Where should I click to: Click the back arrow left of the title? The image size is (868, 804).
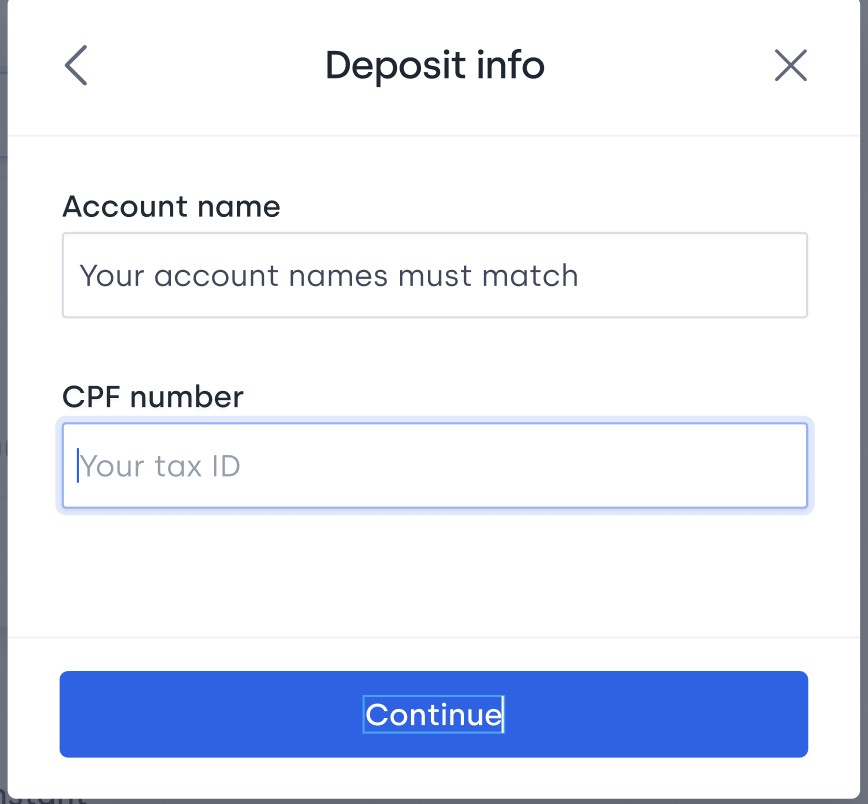tap(76, 65)
